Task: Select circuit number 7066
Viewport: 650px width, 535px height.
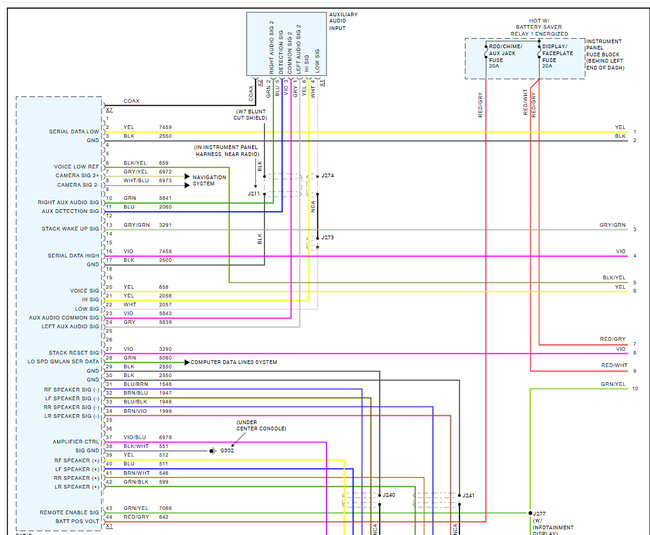Action: (165, 508)
